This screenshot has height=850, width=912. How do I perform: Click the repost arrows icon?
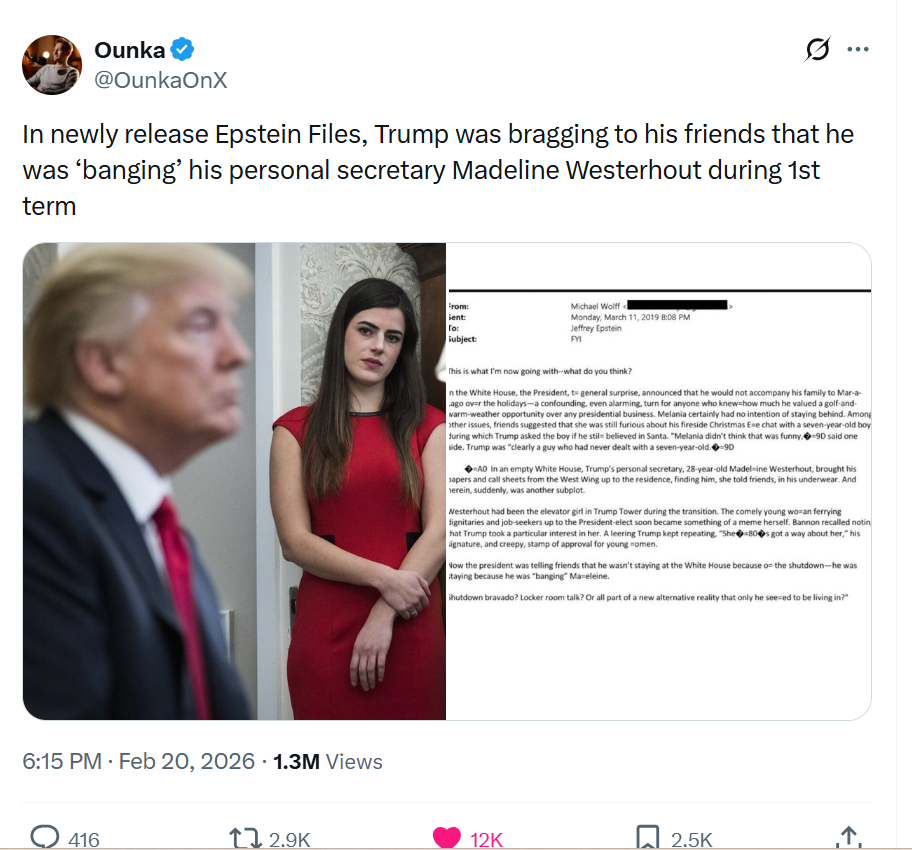click(x=244, y=838)
